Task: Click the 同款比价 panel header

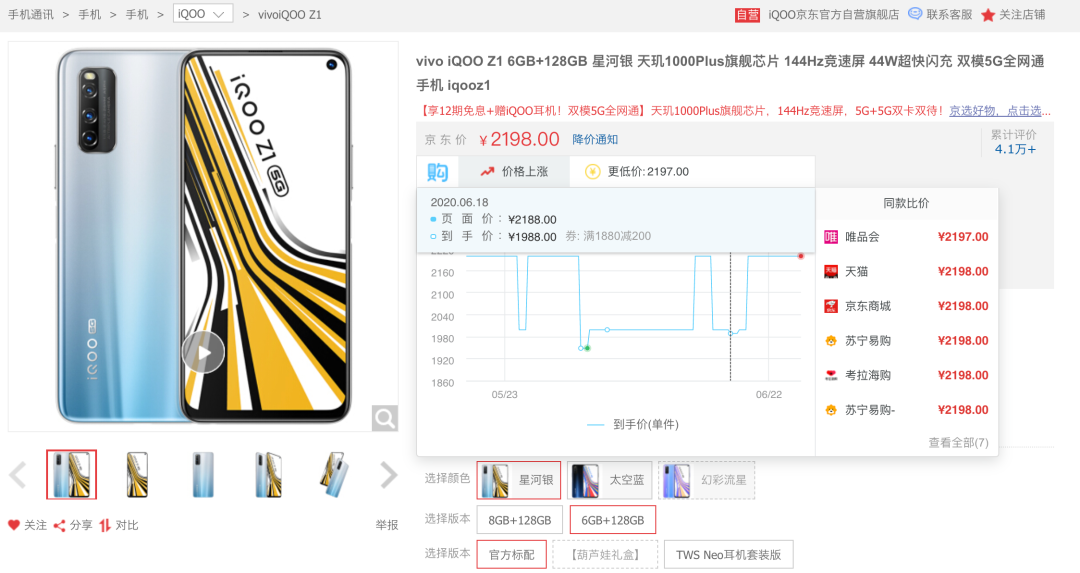Action: point(906,203)
